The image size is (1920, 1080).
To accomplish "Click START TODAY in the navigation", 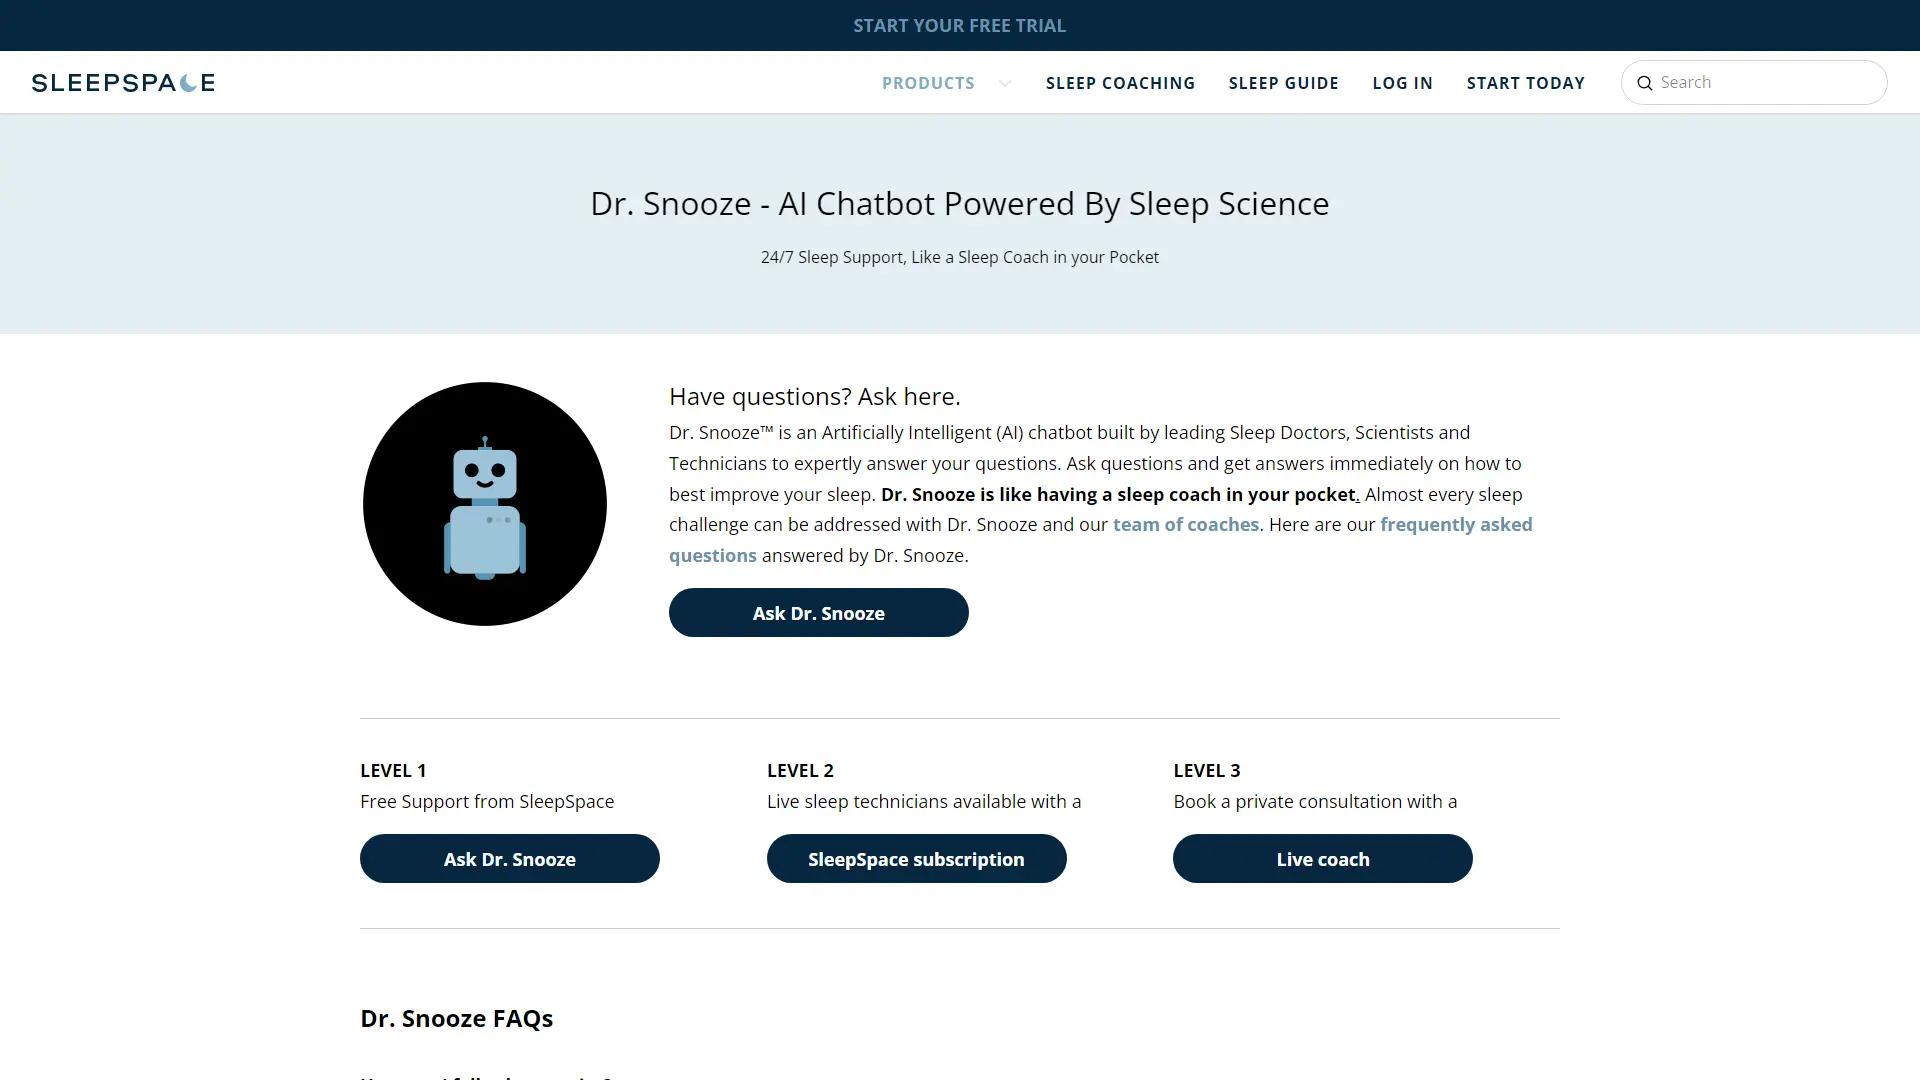I will (1525, 83).
